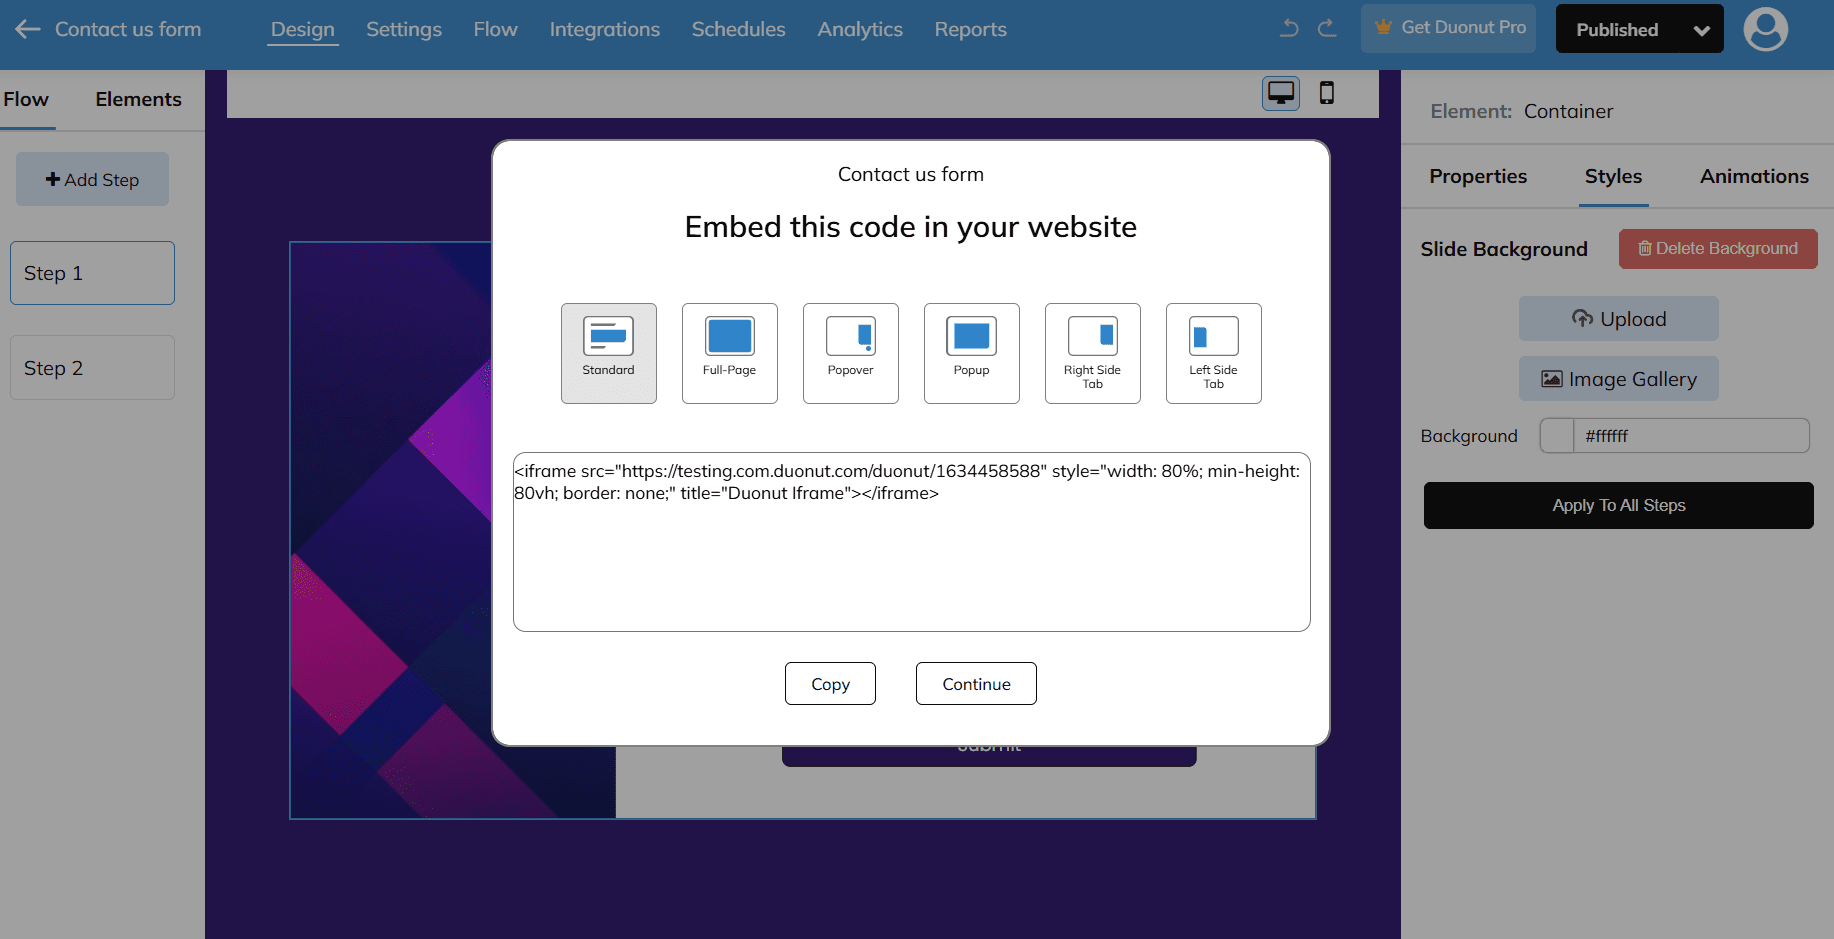Copy the embed code
Viewport: 1834px width, 939px height.
830,684
